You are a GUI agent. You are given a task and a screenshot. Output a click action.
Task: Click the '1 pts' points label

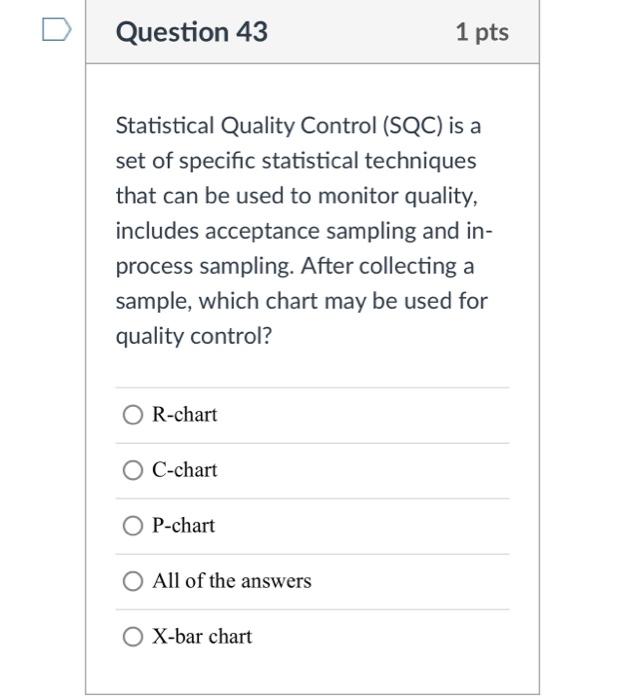[482, 32]
